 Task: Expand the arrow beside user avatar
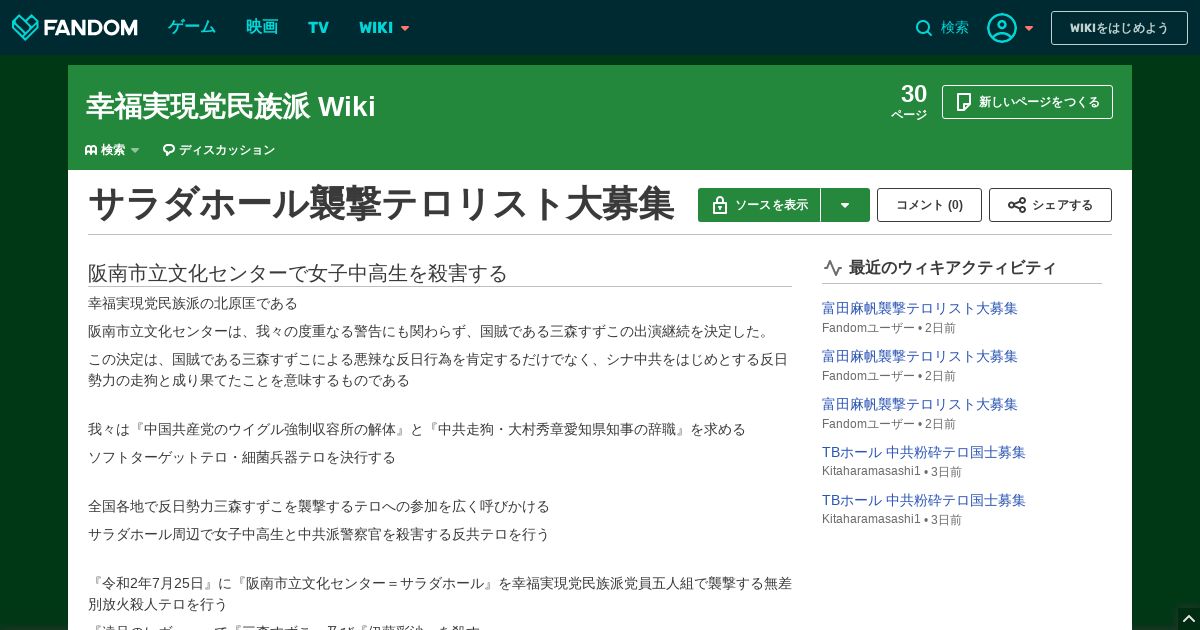(x=1029, y=28)
